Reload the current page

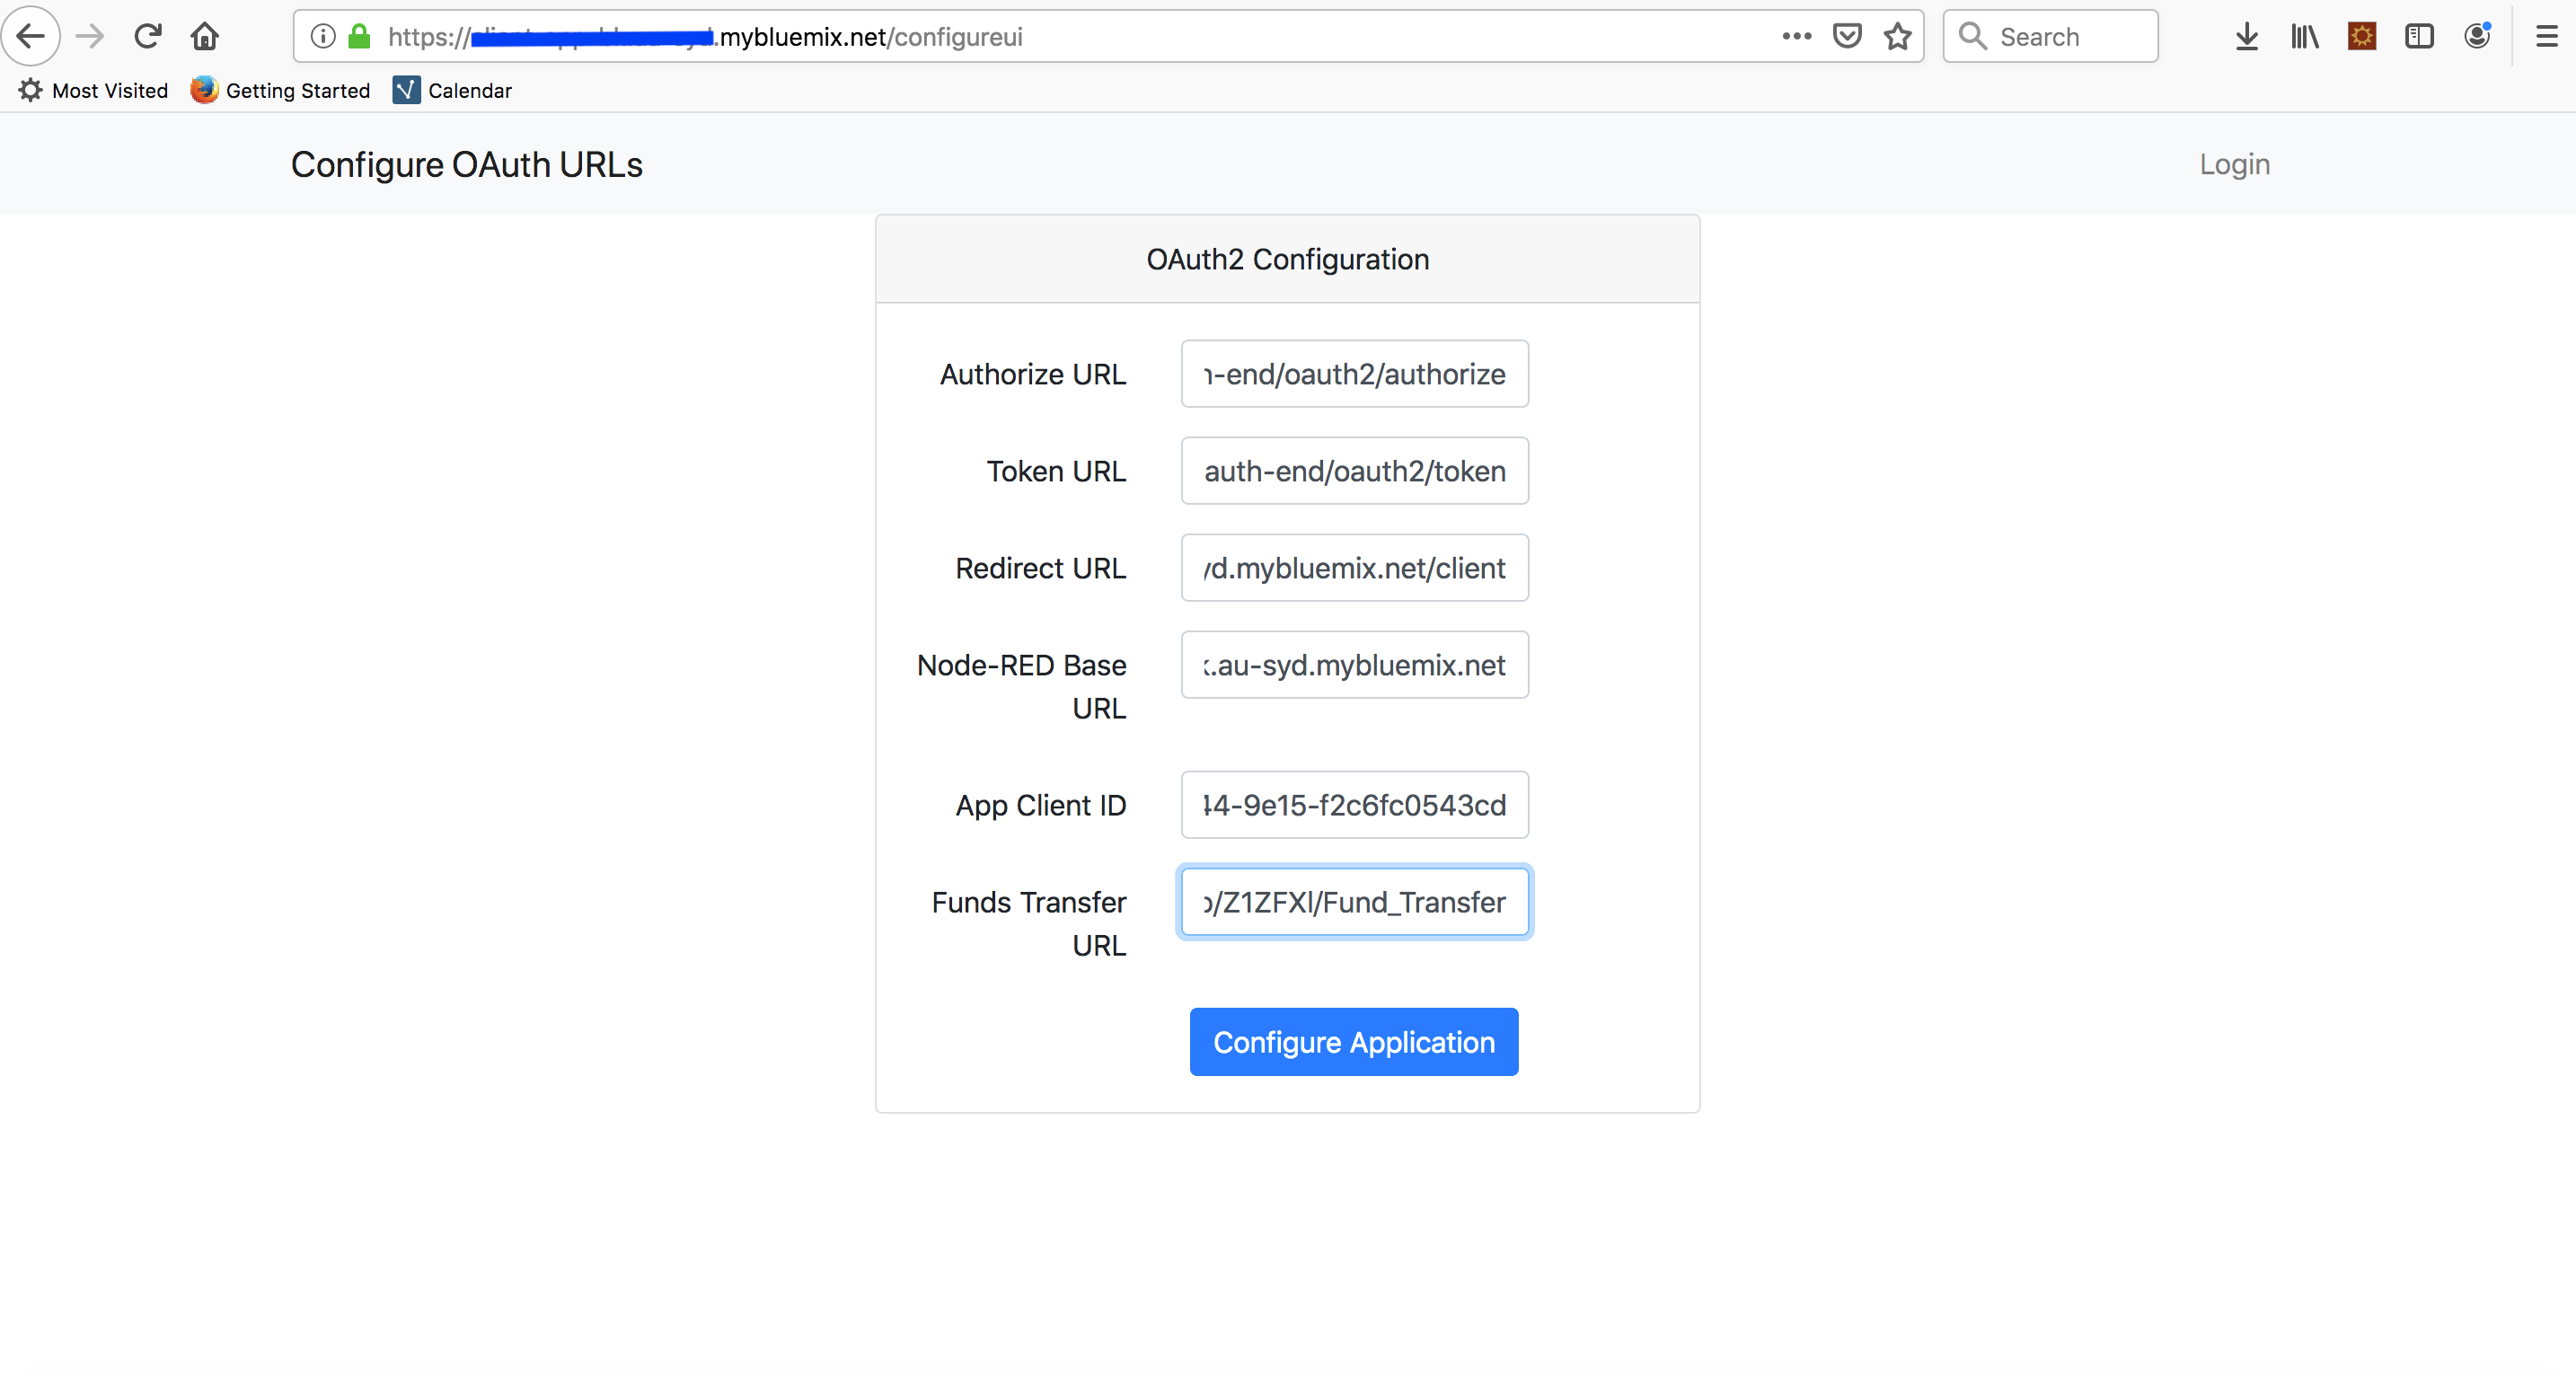[x=148, y=37]
